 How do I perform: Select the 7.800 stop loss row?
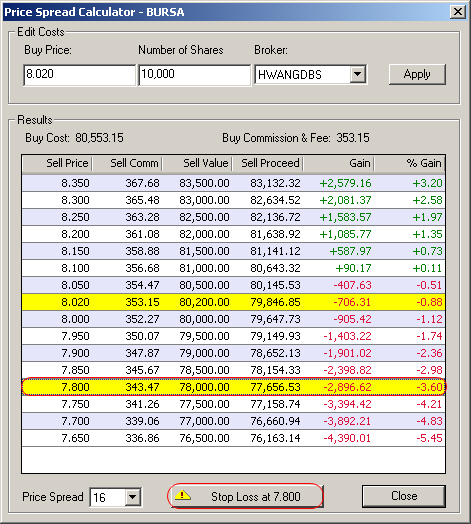[x=233, y=387]
